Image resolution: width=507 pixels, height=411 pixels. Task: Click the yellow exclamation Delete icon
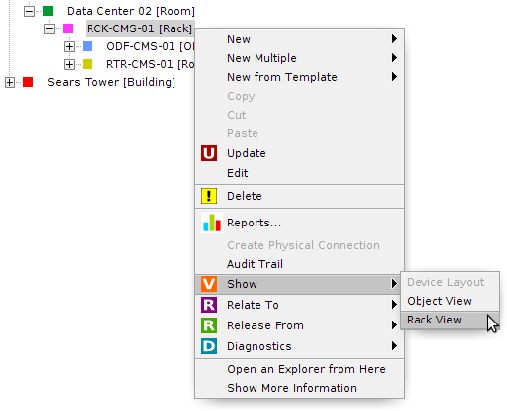tap(209, 196)
